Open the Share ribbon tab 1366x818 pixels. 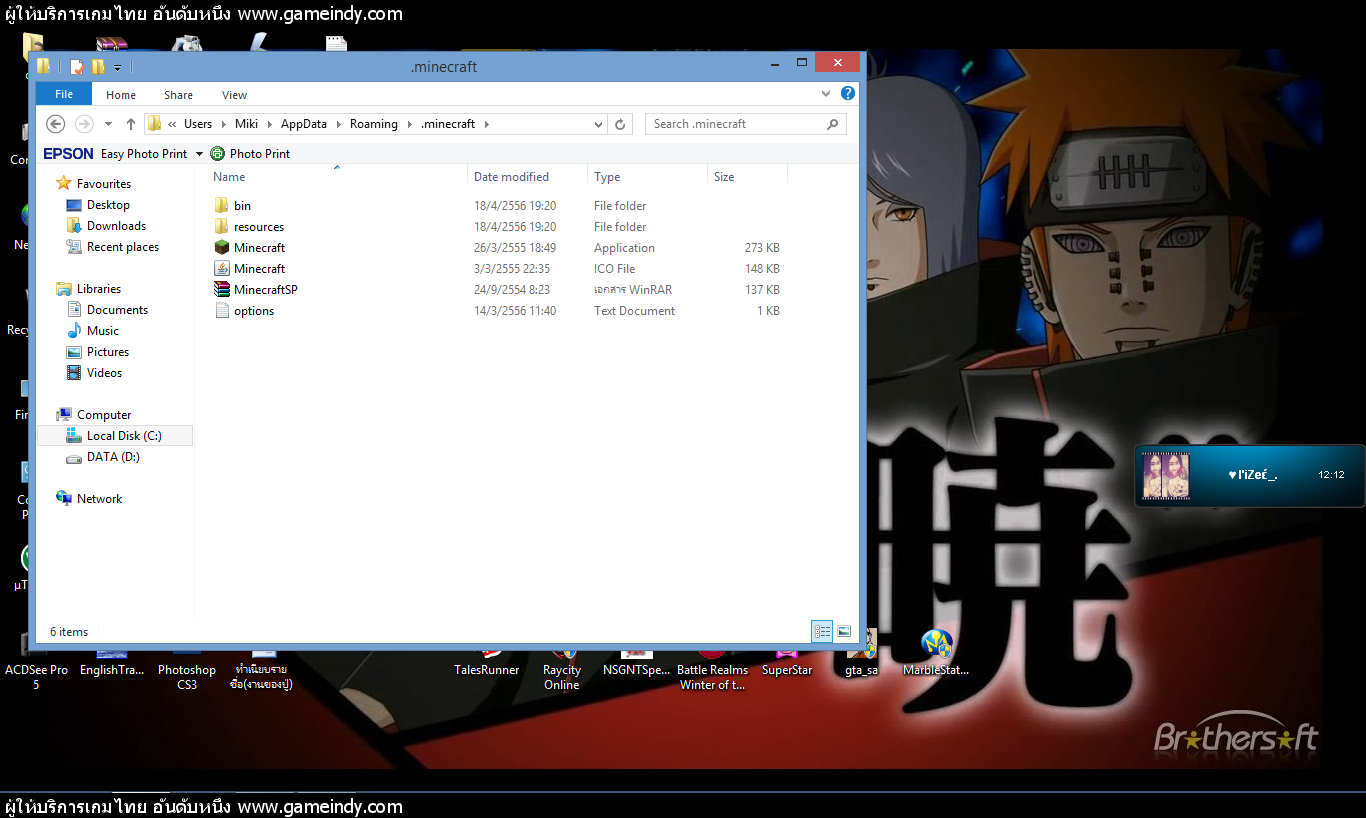179,95
